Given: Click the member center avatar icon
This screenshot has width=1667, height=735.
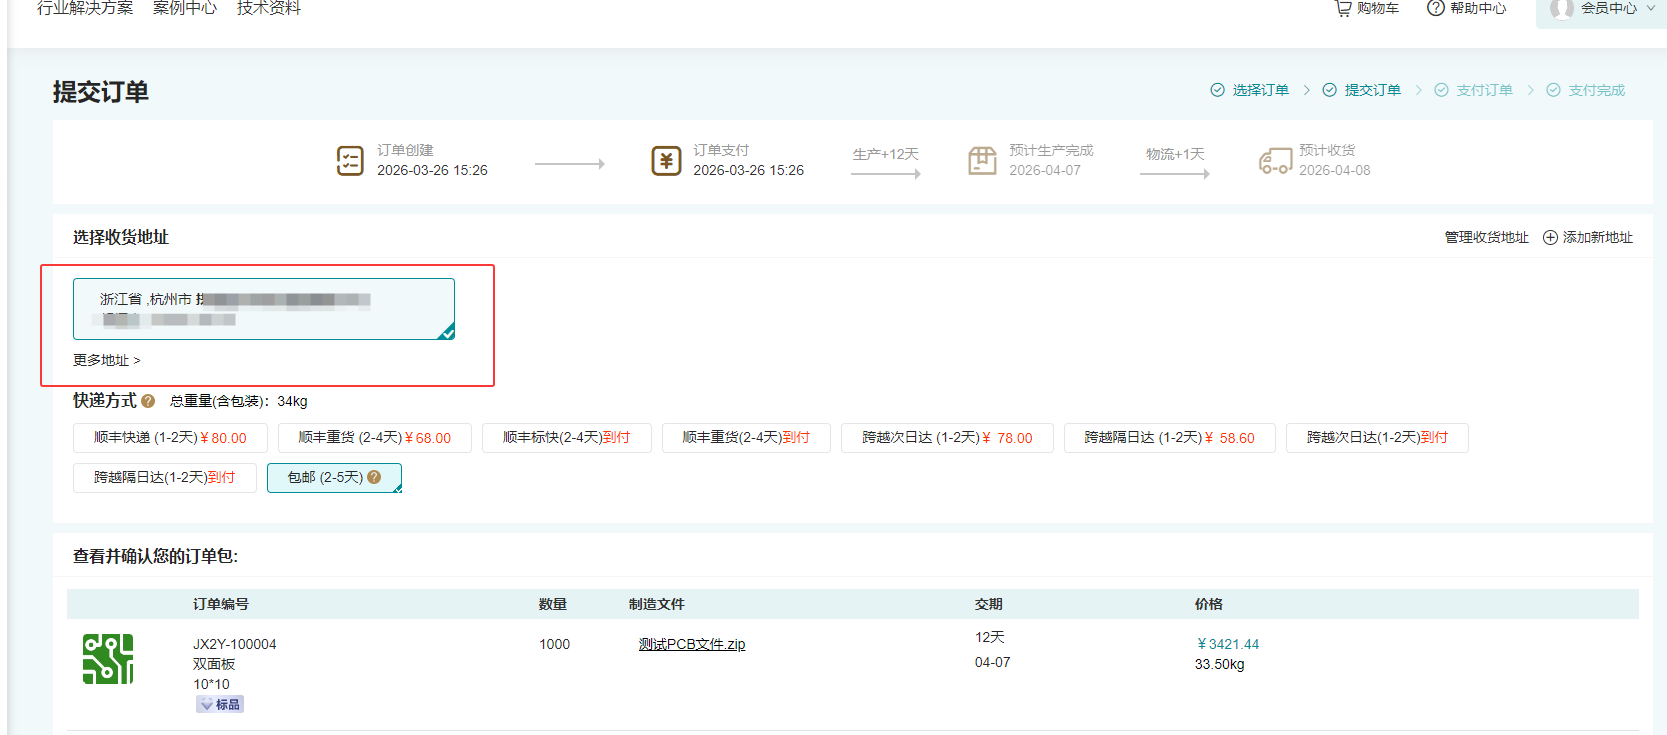Looking at the screenshot, I should click(1561, 9).
